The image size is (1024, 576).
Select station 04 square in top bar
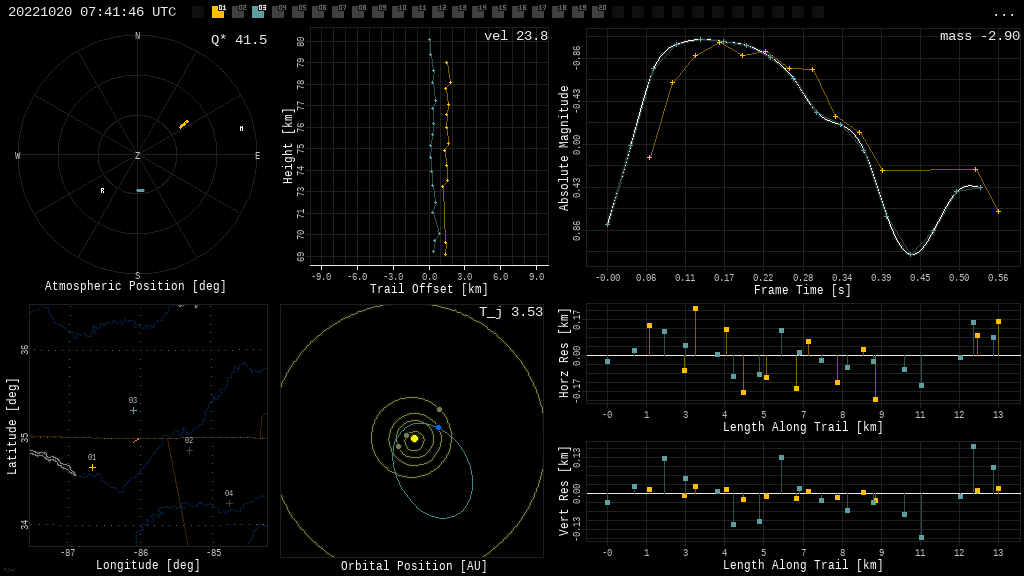pos(278,12)
